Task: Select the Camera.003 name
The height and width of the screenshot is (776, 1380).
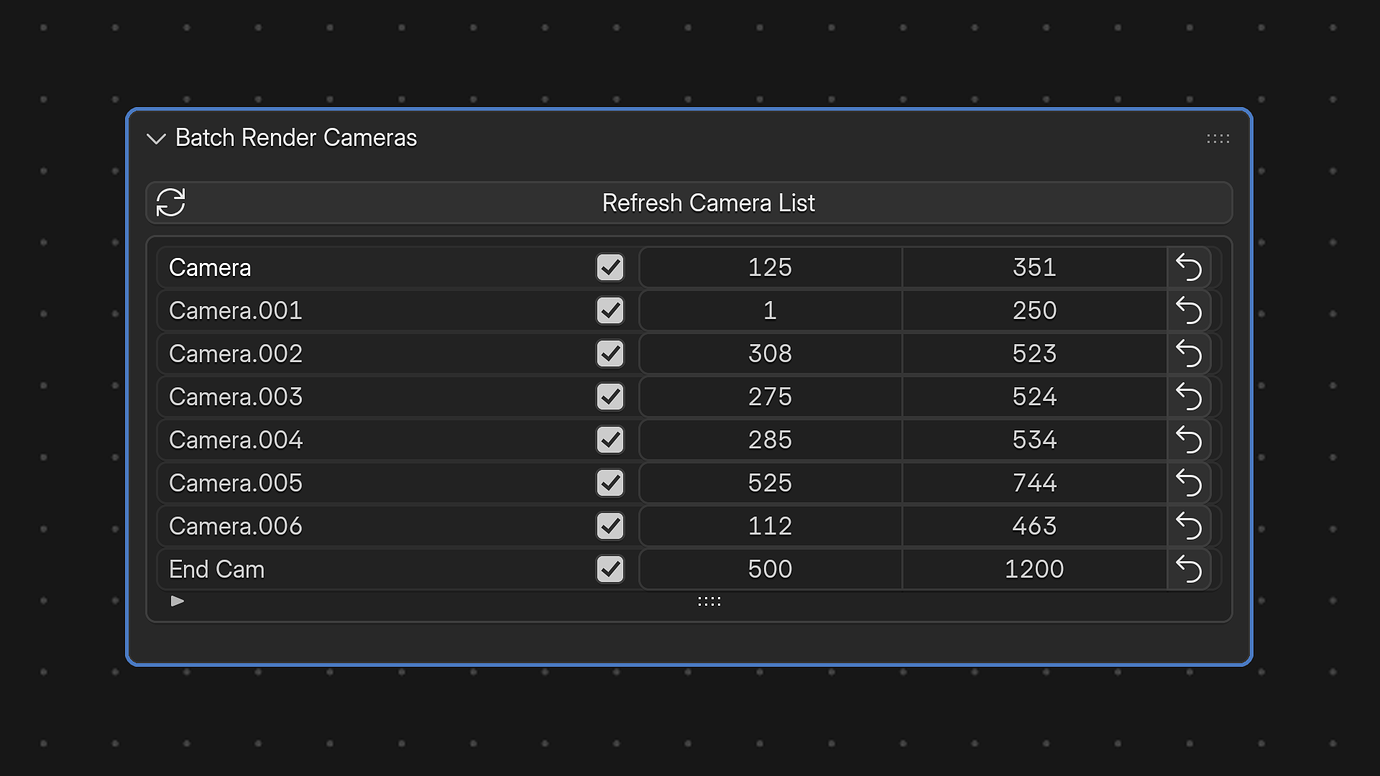Action: (236, 397)
